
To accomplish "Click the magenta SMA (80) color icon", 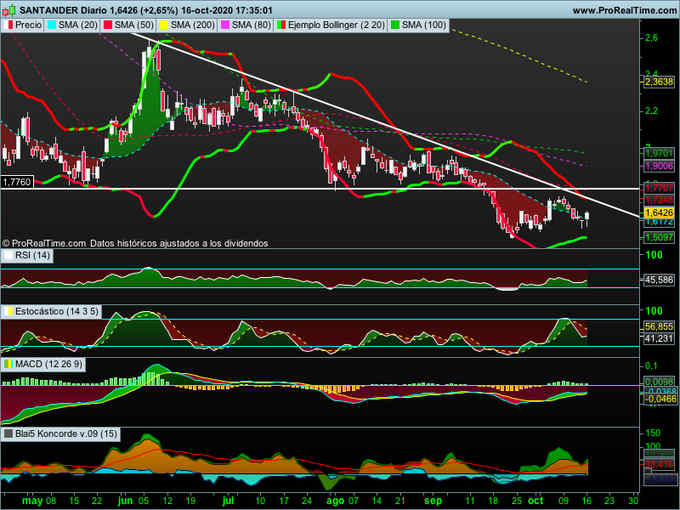I will (226, 25).
